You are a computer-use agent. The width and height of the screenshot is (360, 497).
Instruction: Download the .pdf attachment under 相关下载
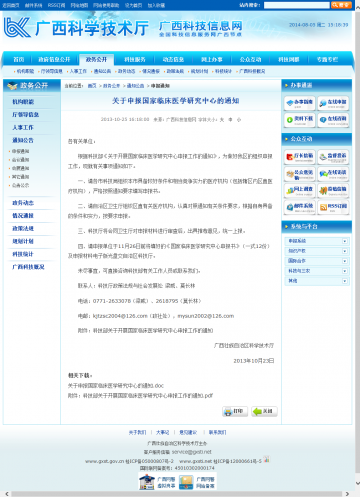pos(140,396)
